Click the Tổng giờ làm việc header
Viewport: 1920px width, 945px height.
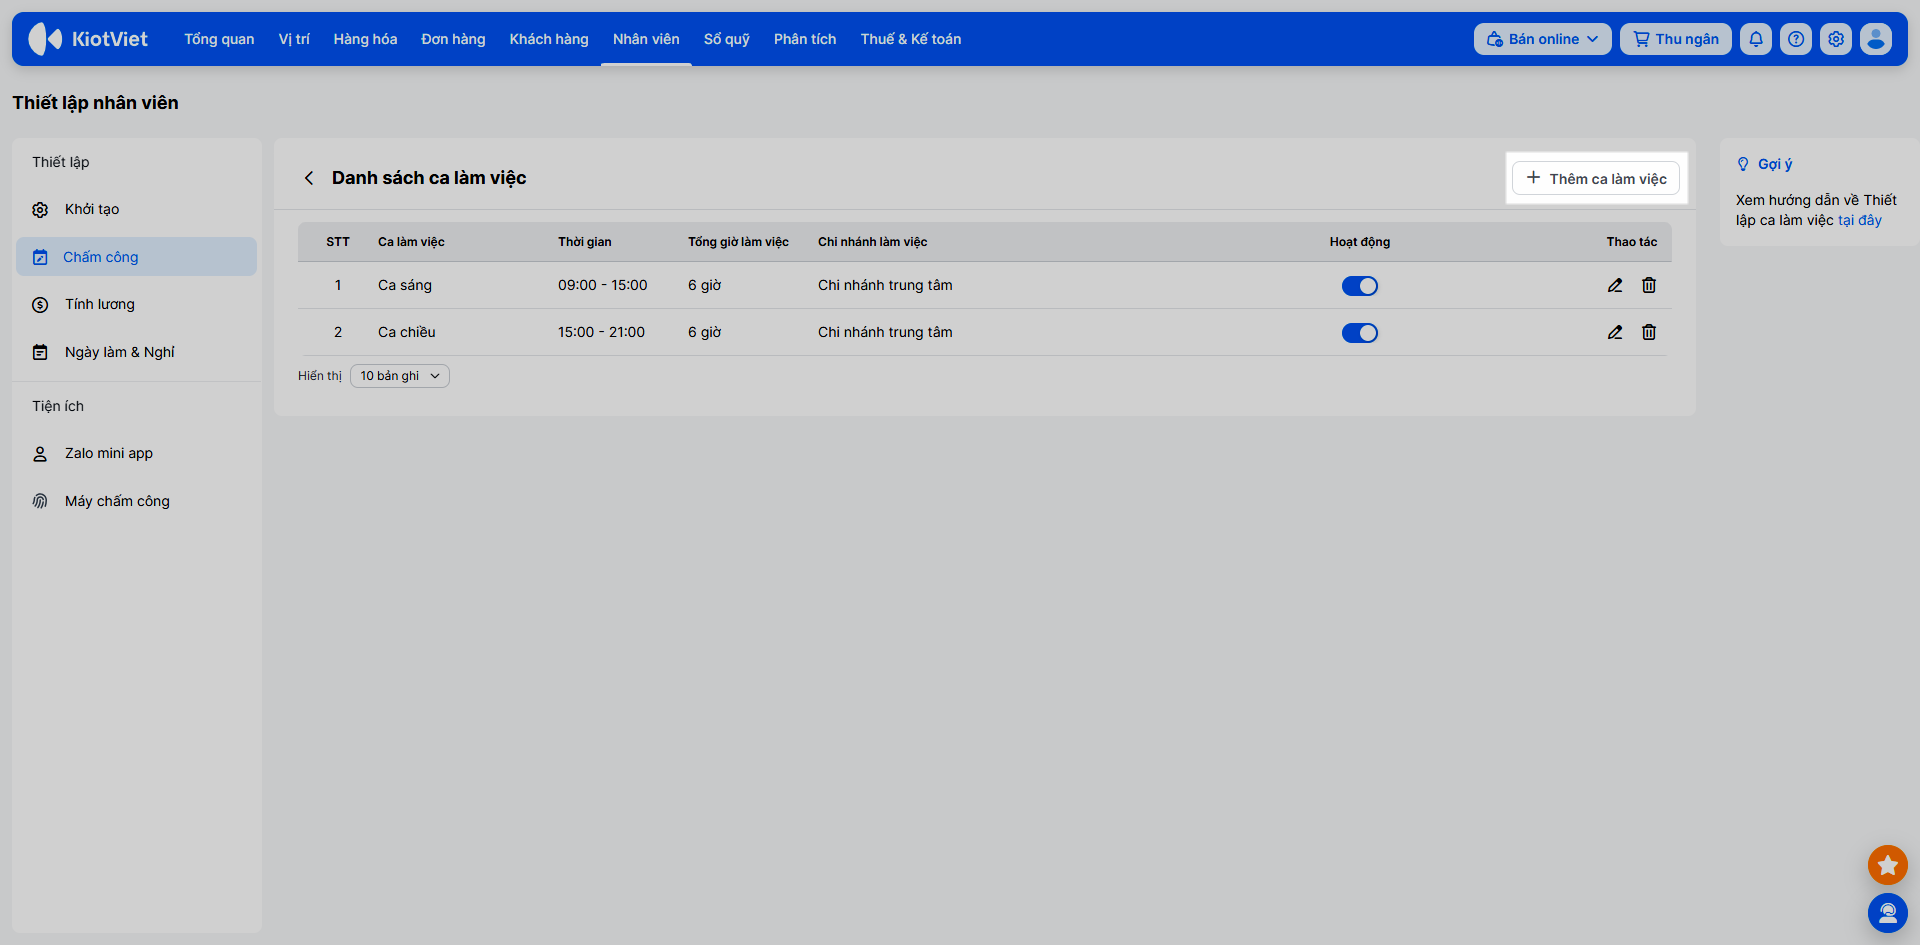738,242
